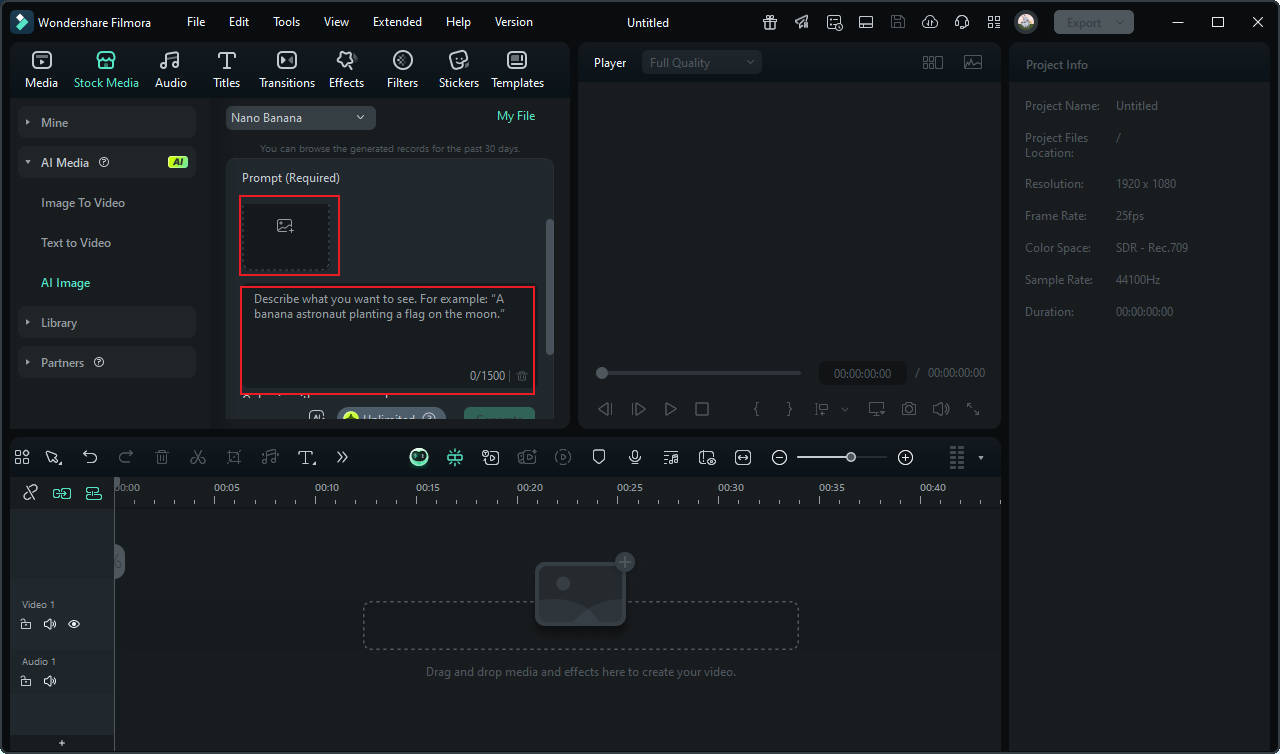The width and height of the screenshot is (1280, 754).
Task: Open the File menu
Action: click(196, 22)
